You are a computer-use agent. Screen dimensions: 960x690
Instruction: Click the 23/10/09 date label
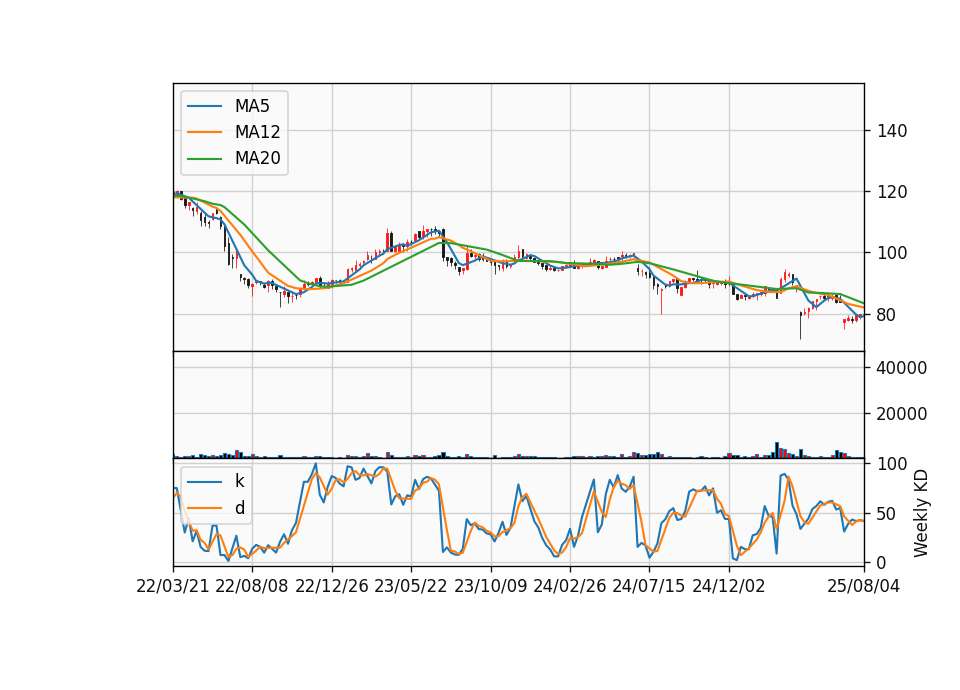pyautogui.click(x=490, y=586)
